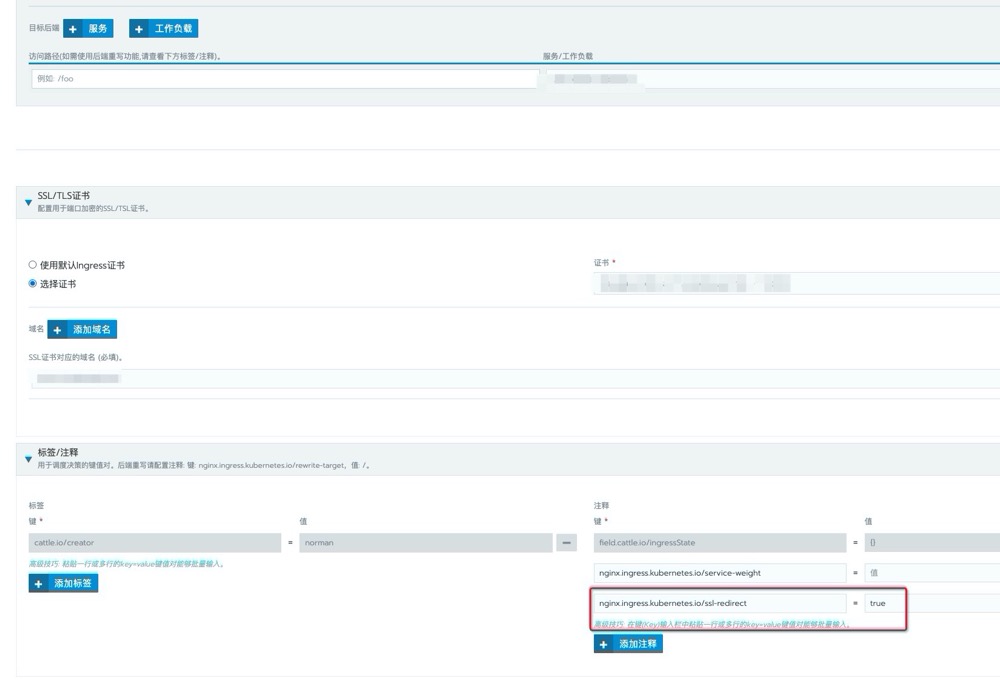Click the SSL certificate domain name field
1000x683 pixels.
click(x=500, y=379)
